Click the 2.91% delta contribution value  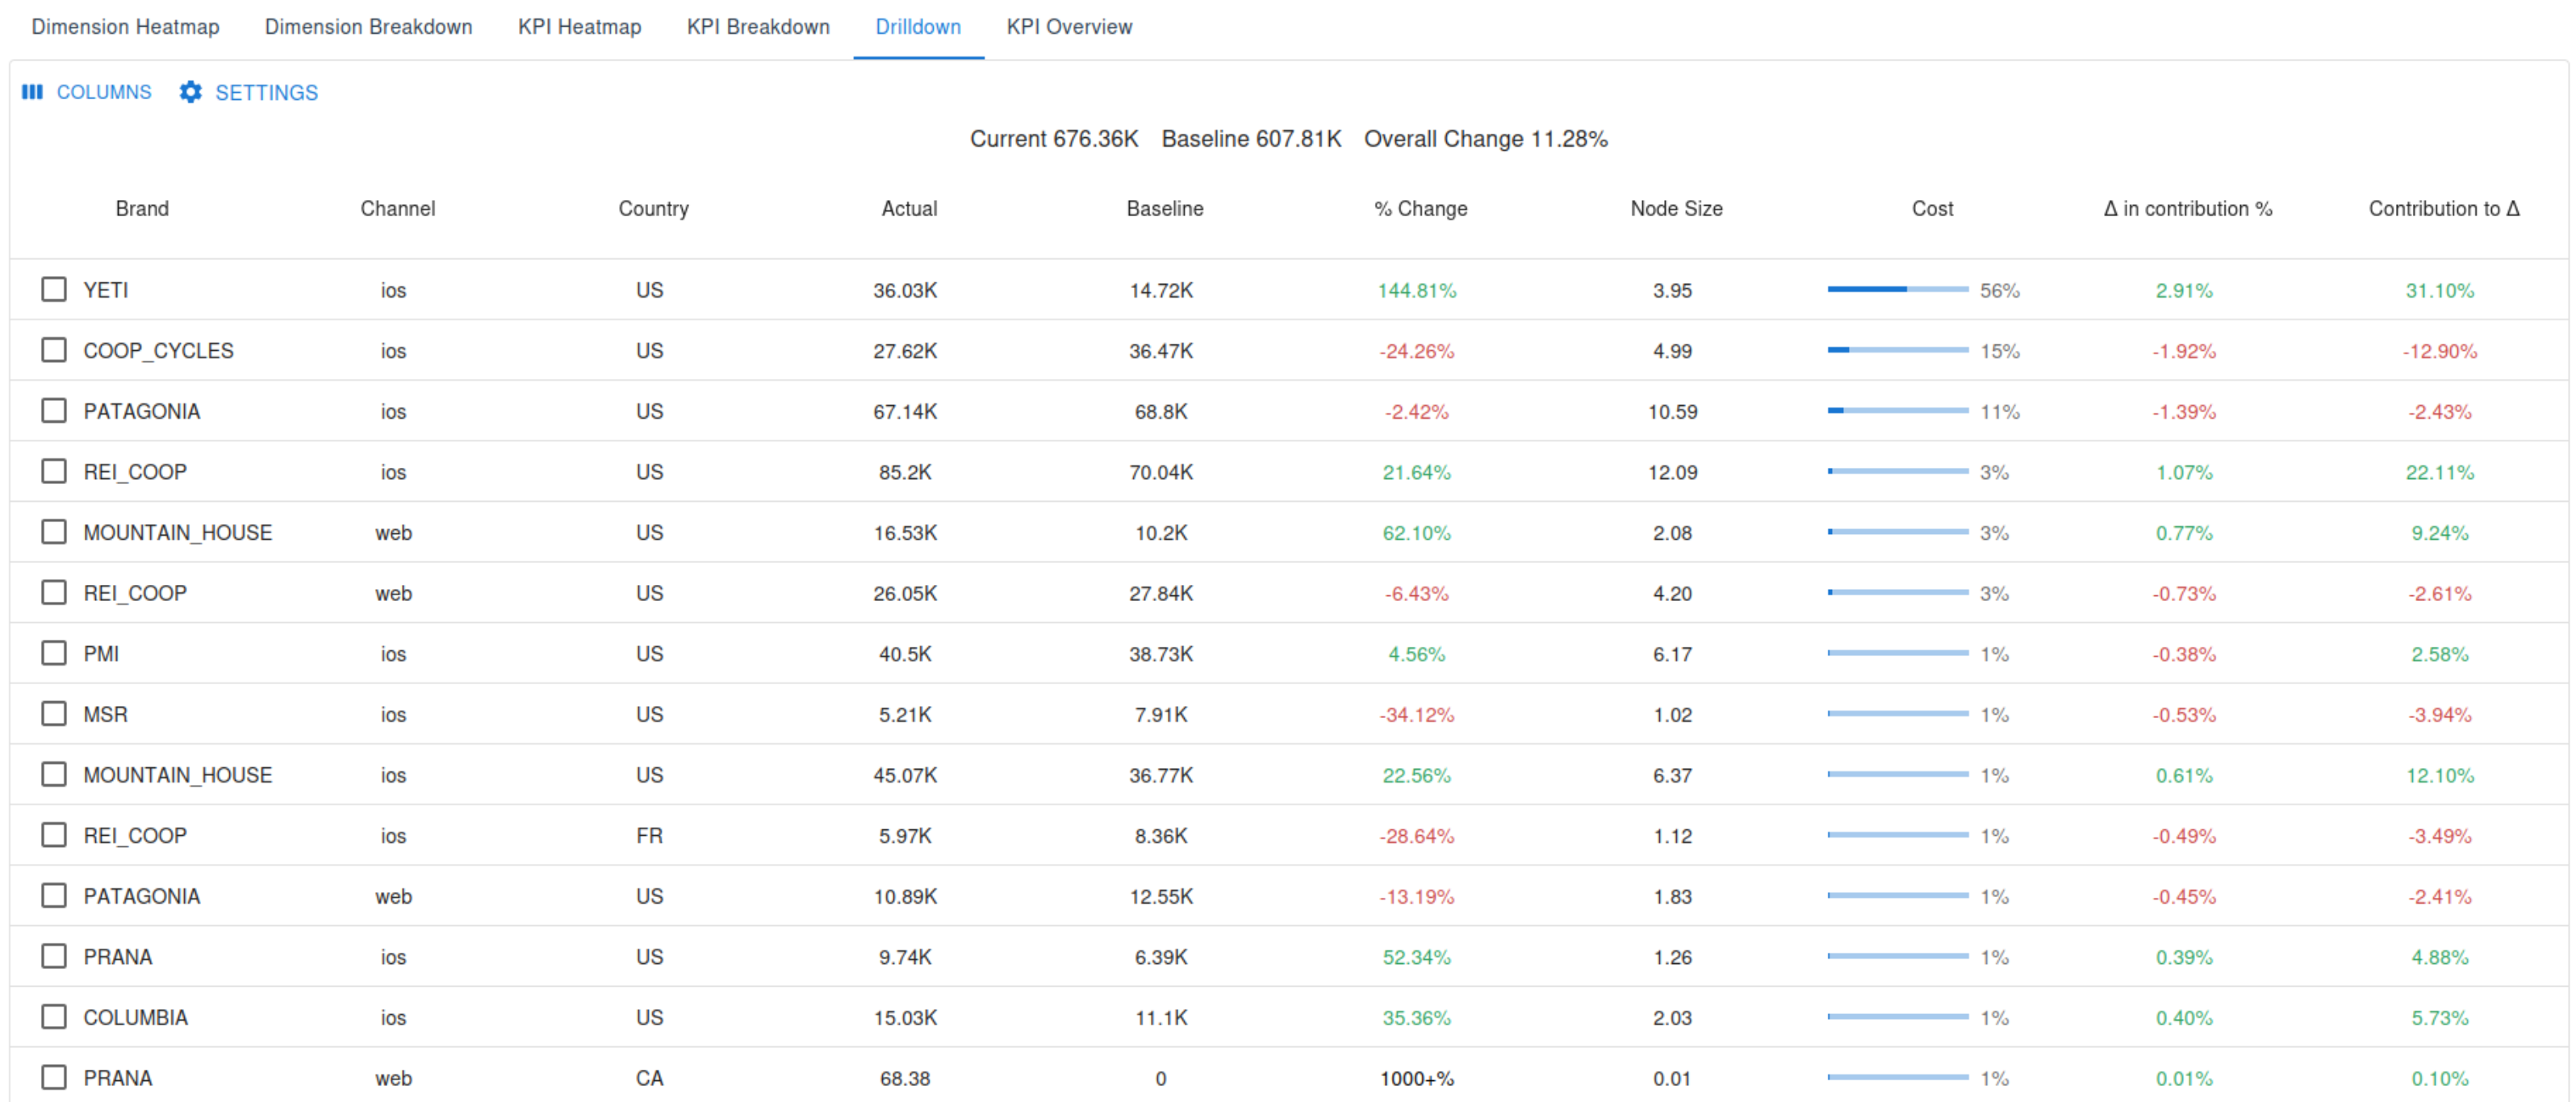click(2184, 290)
